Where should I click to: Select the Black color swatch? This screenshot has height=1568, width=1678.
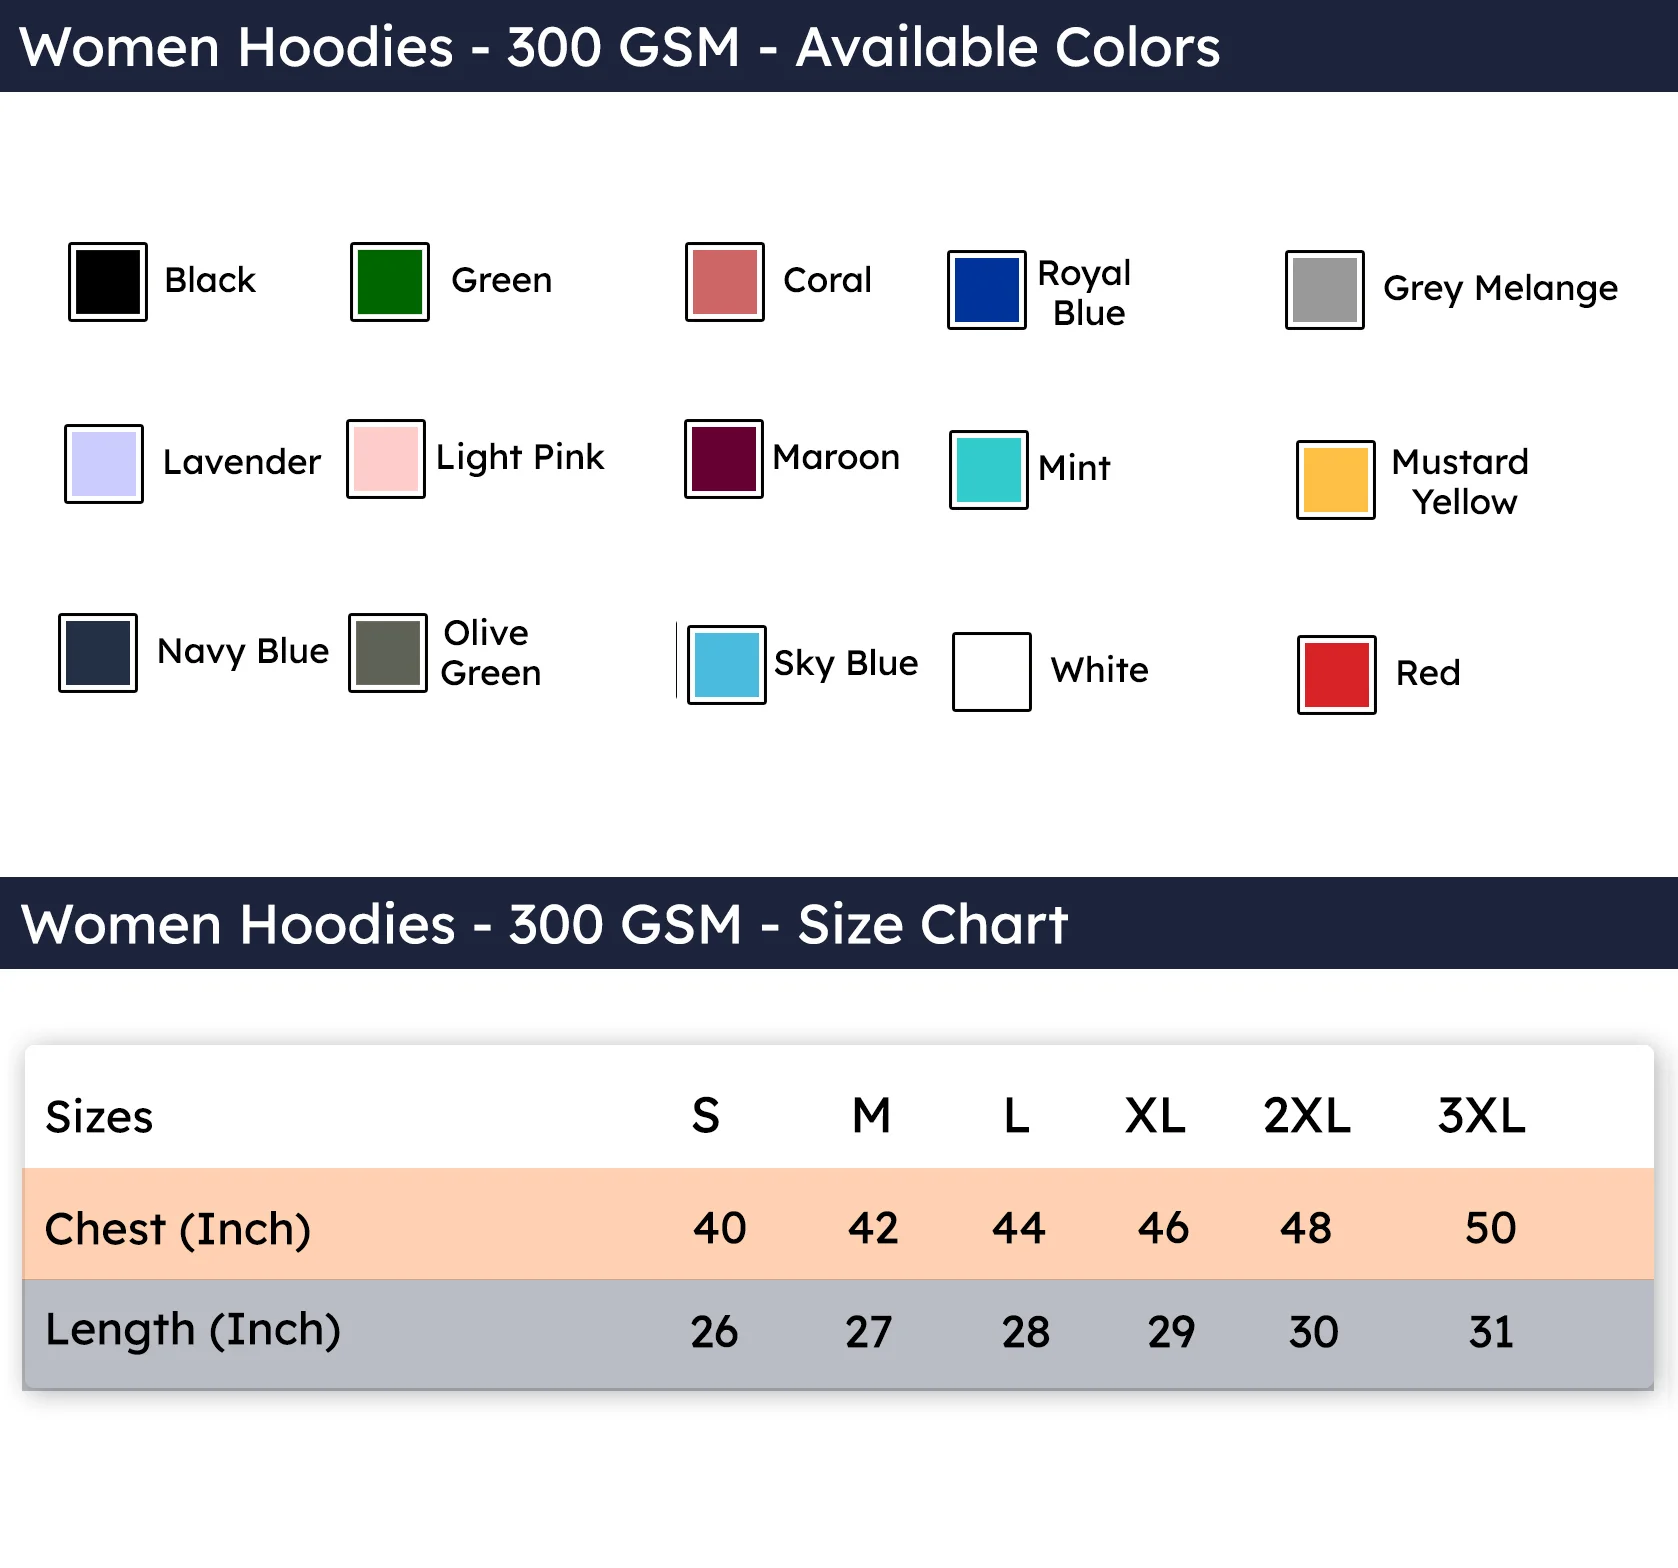pos(108,282)
